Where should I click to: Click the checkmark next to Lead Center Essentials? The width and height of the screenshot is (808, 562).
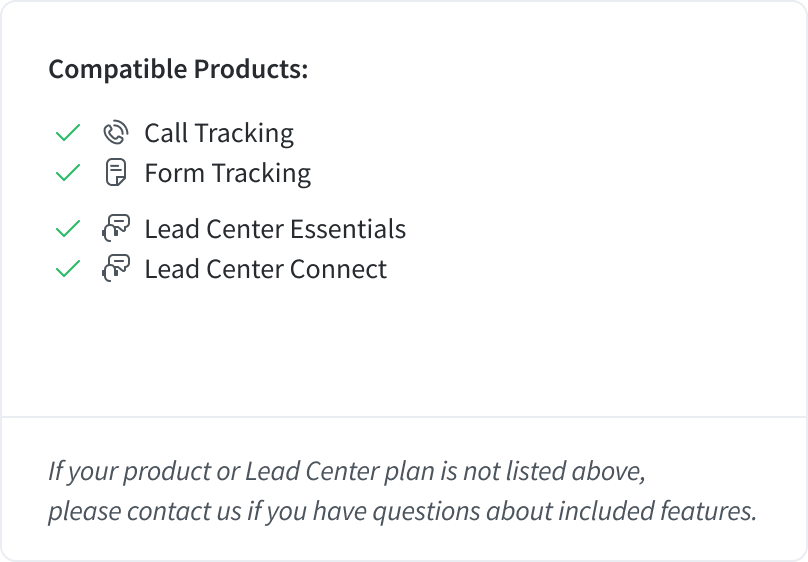[68, 229]
